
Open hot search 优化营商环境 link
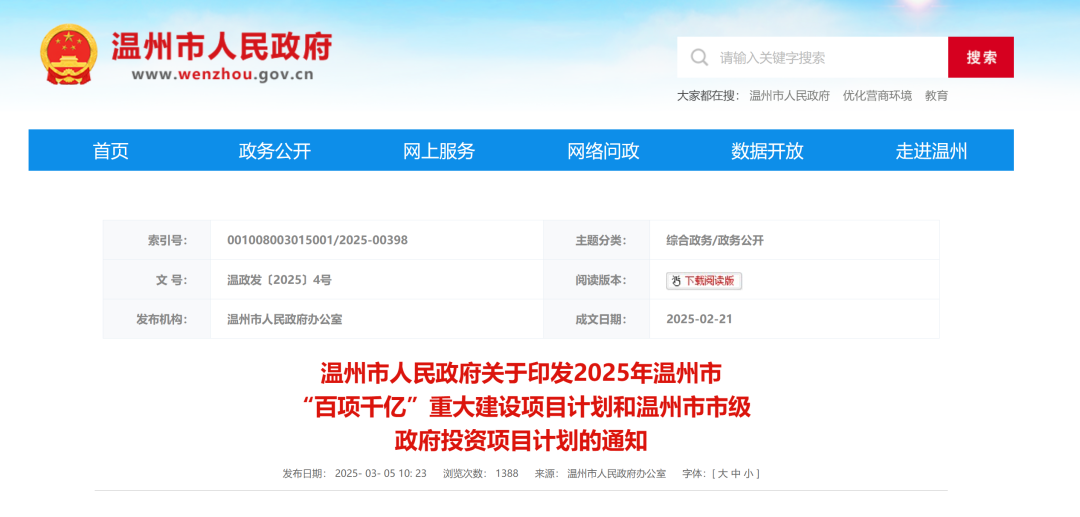coord(878,96)
